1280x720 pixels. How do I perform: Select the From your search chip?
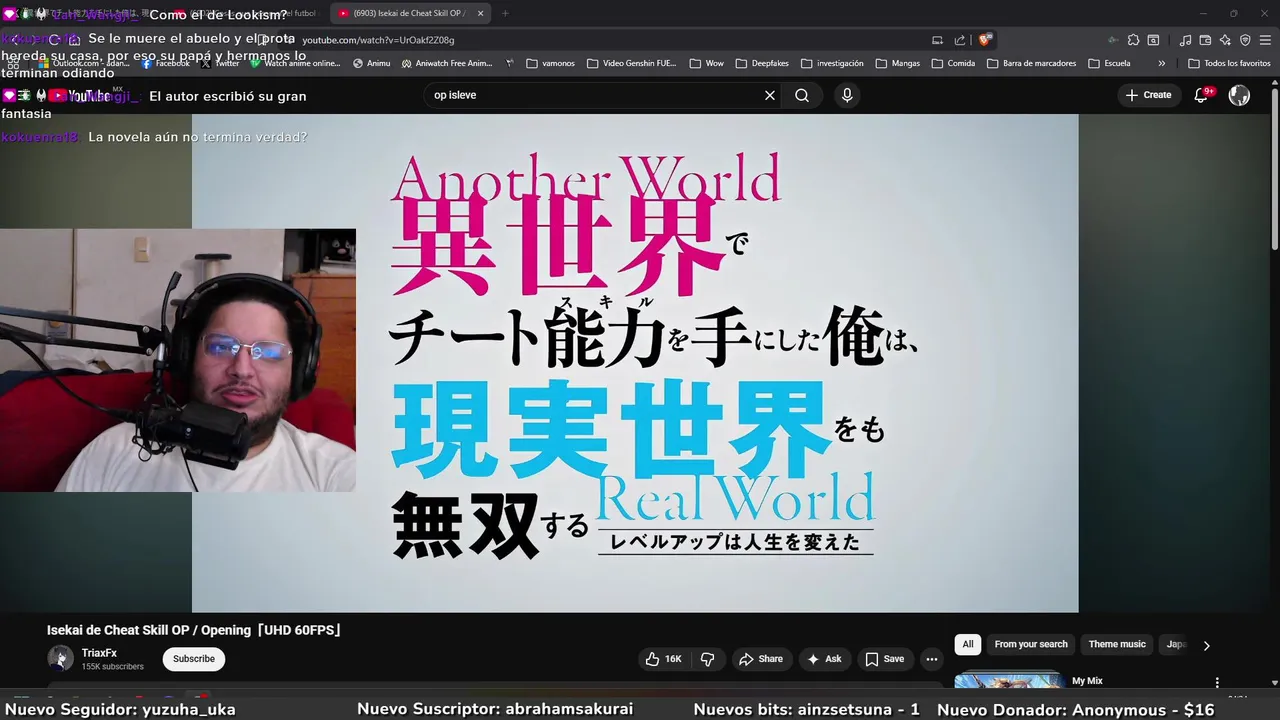(1031, 644)
